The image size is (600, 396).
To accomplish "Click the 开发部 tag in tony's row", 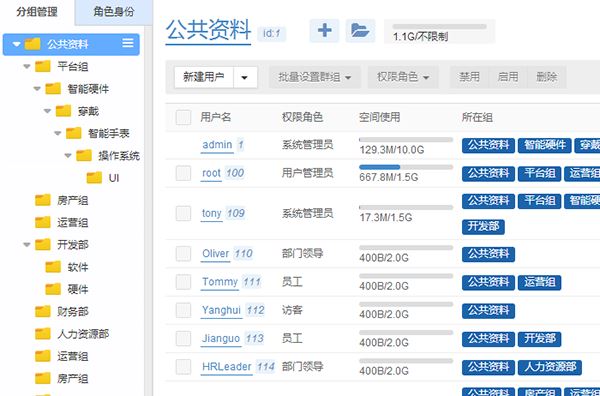I will click(x=483, y=227).
